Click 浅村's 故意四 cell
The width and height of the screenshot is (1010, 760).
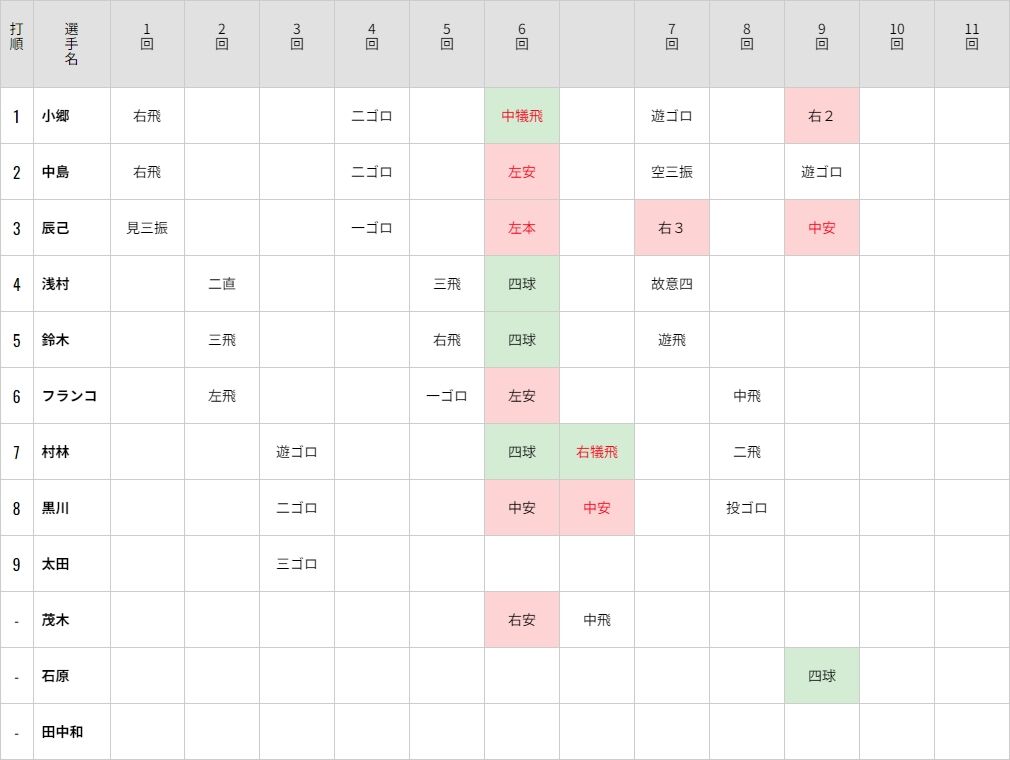[671, 284]
